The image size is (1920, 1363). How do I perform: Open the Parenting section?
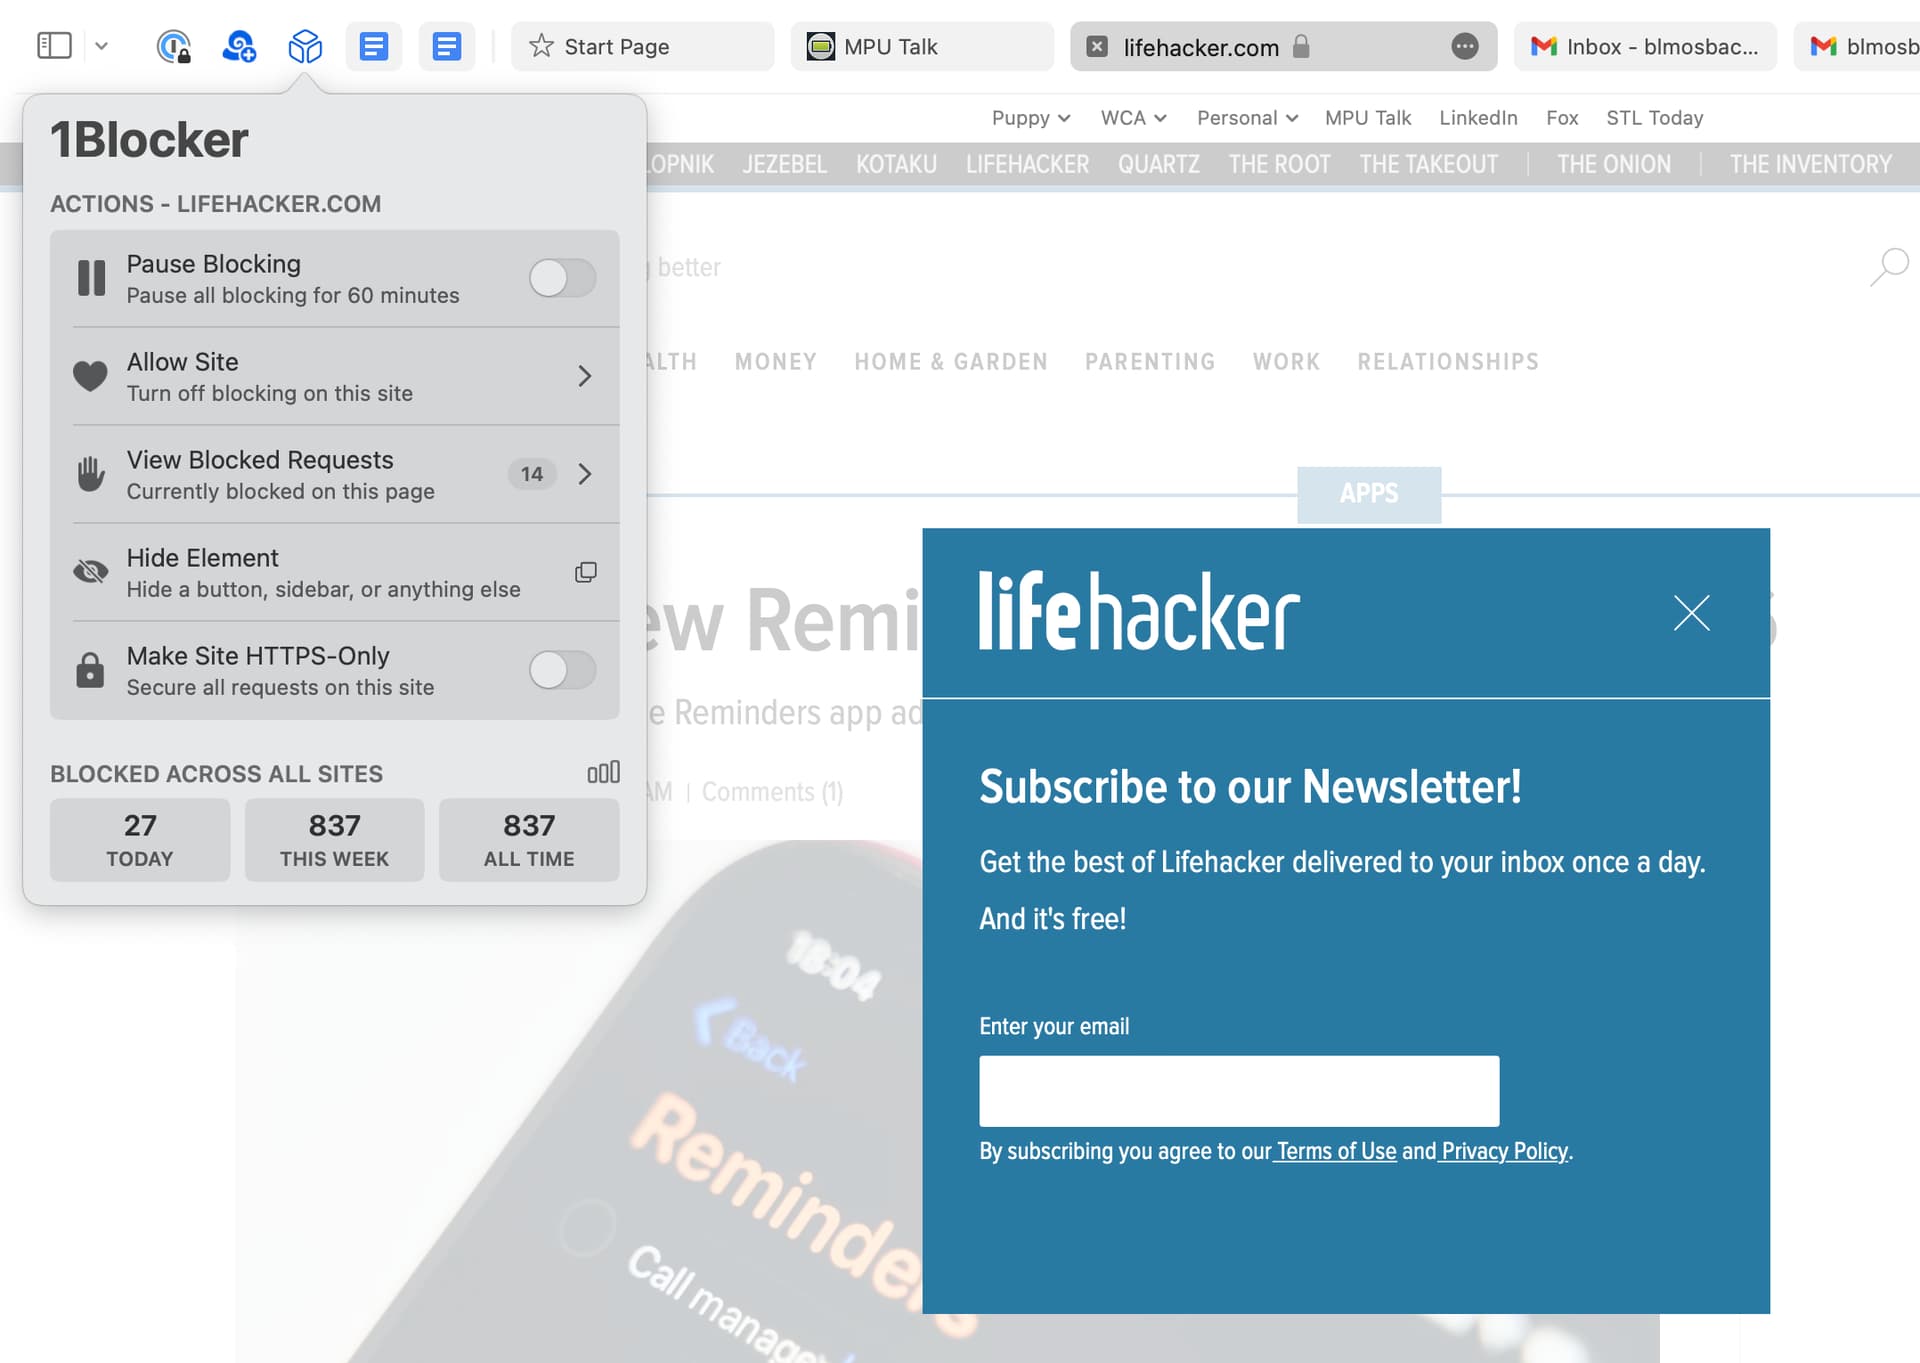[1150, 362]
